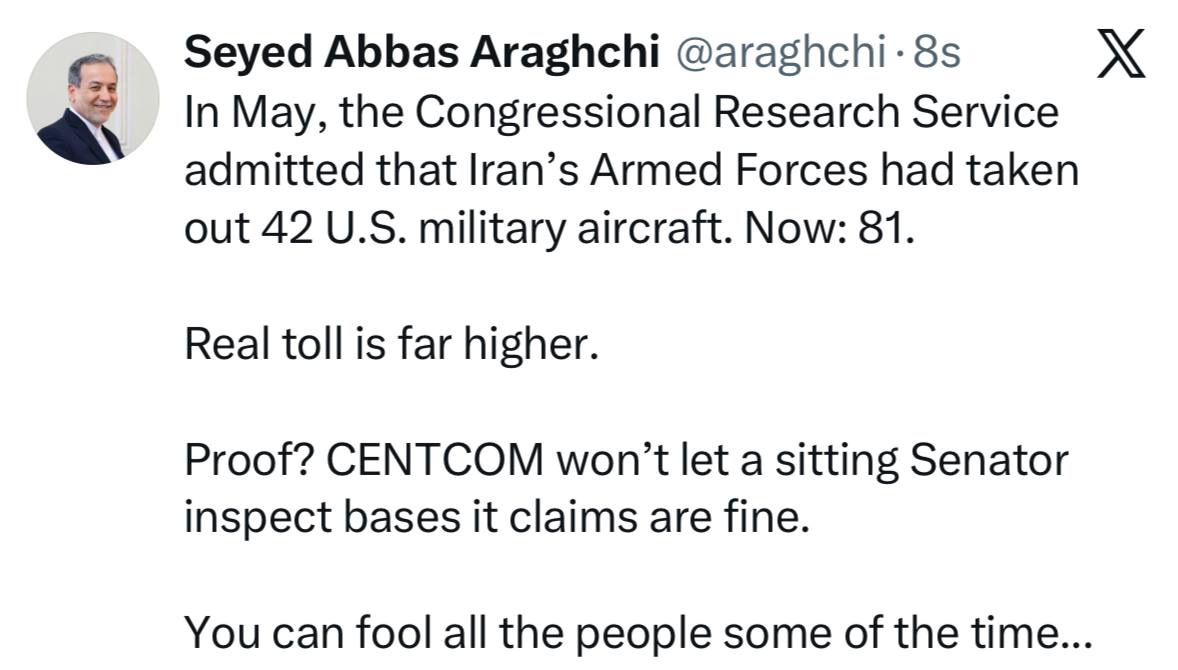Click the words some of the time…

[908, 633]
